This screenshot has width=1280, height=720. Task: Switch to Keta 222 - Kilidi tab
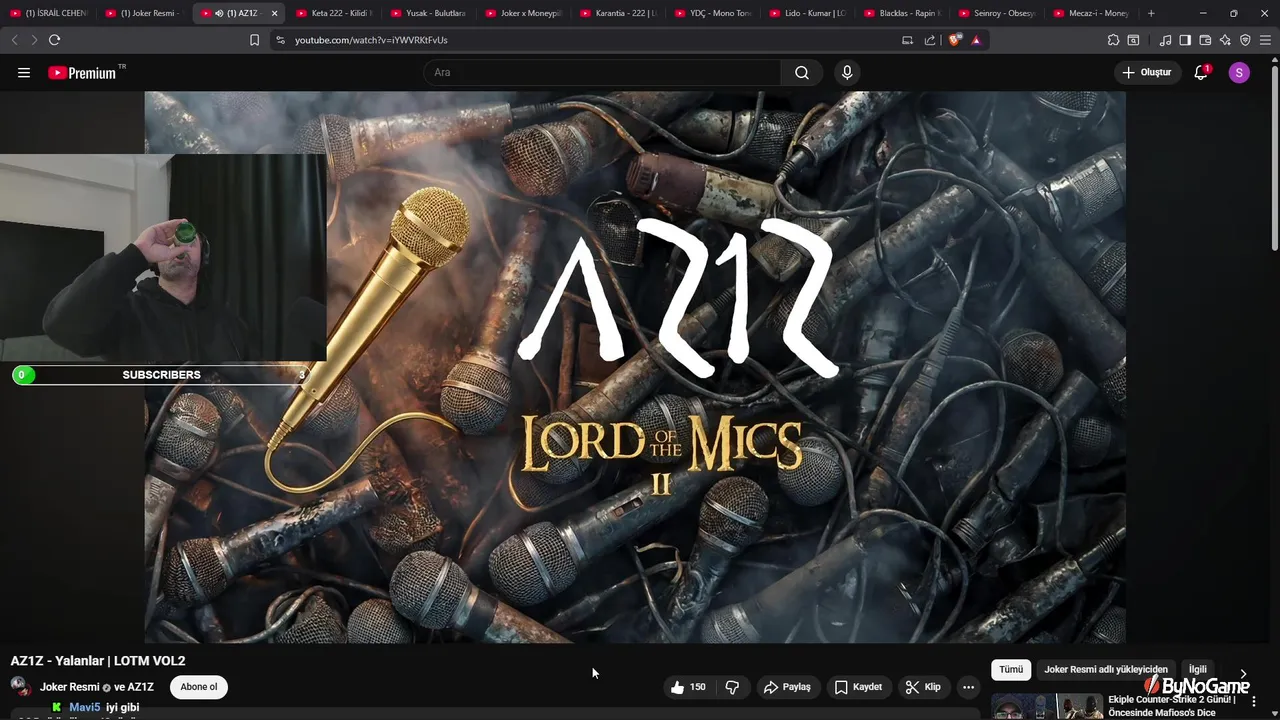(x=334, y=13)
